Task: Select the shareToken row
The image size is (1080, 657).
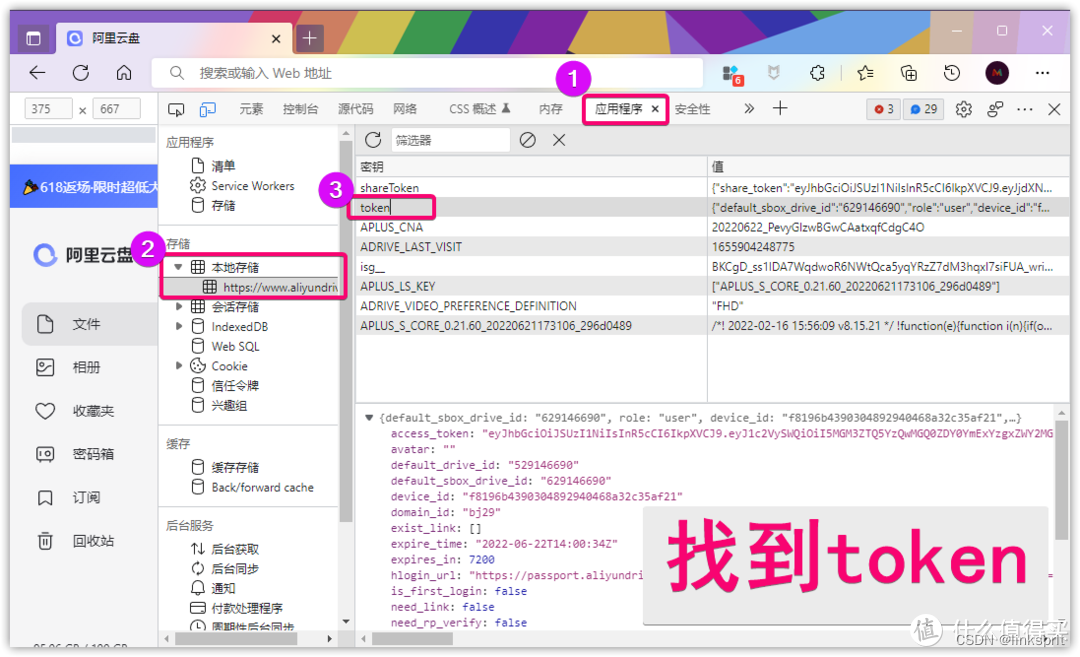Action: click(712, 187)
